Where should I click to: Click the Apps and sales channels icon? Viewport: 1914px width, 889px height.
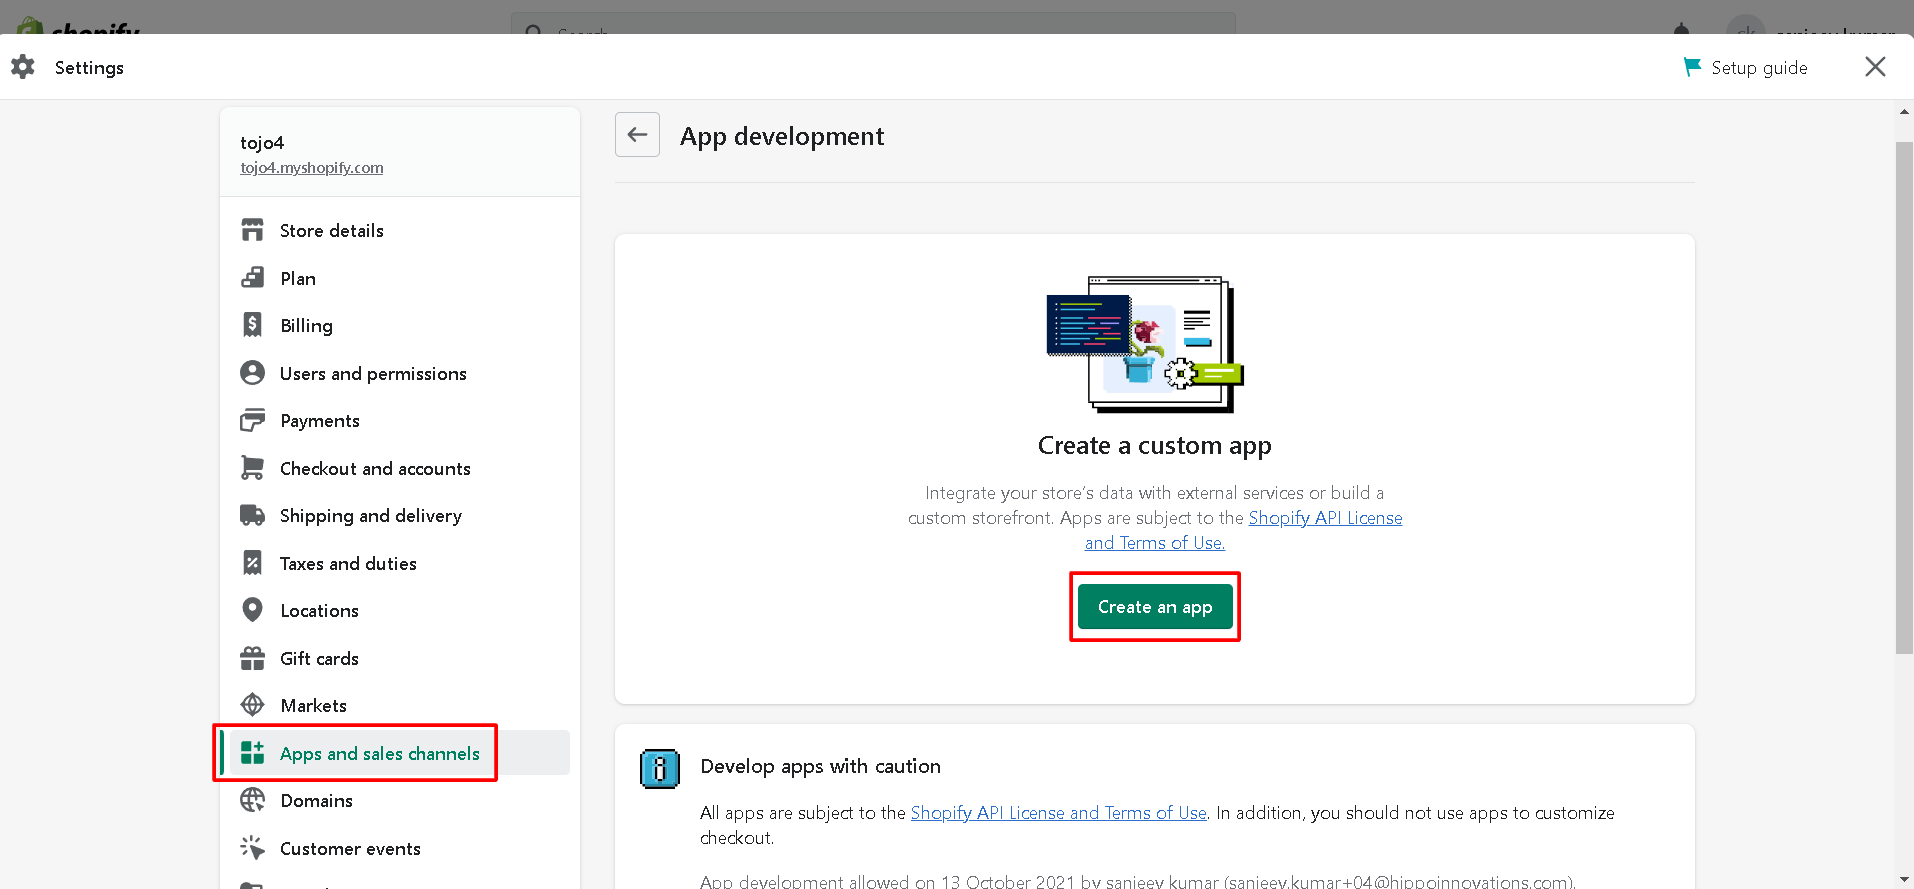pyautogui.click(x=253, y=753)
